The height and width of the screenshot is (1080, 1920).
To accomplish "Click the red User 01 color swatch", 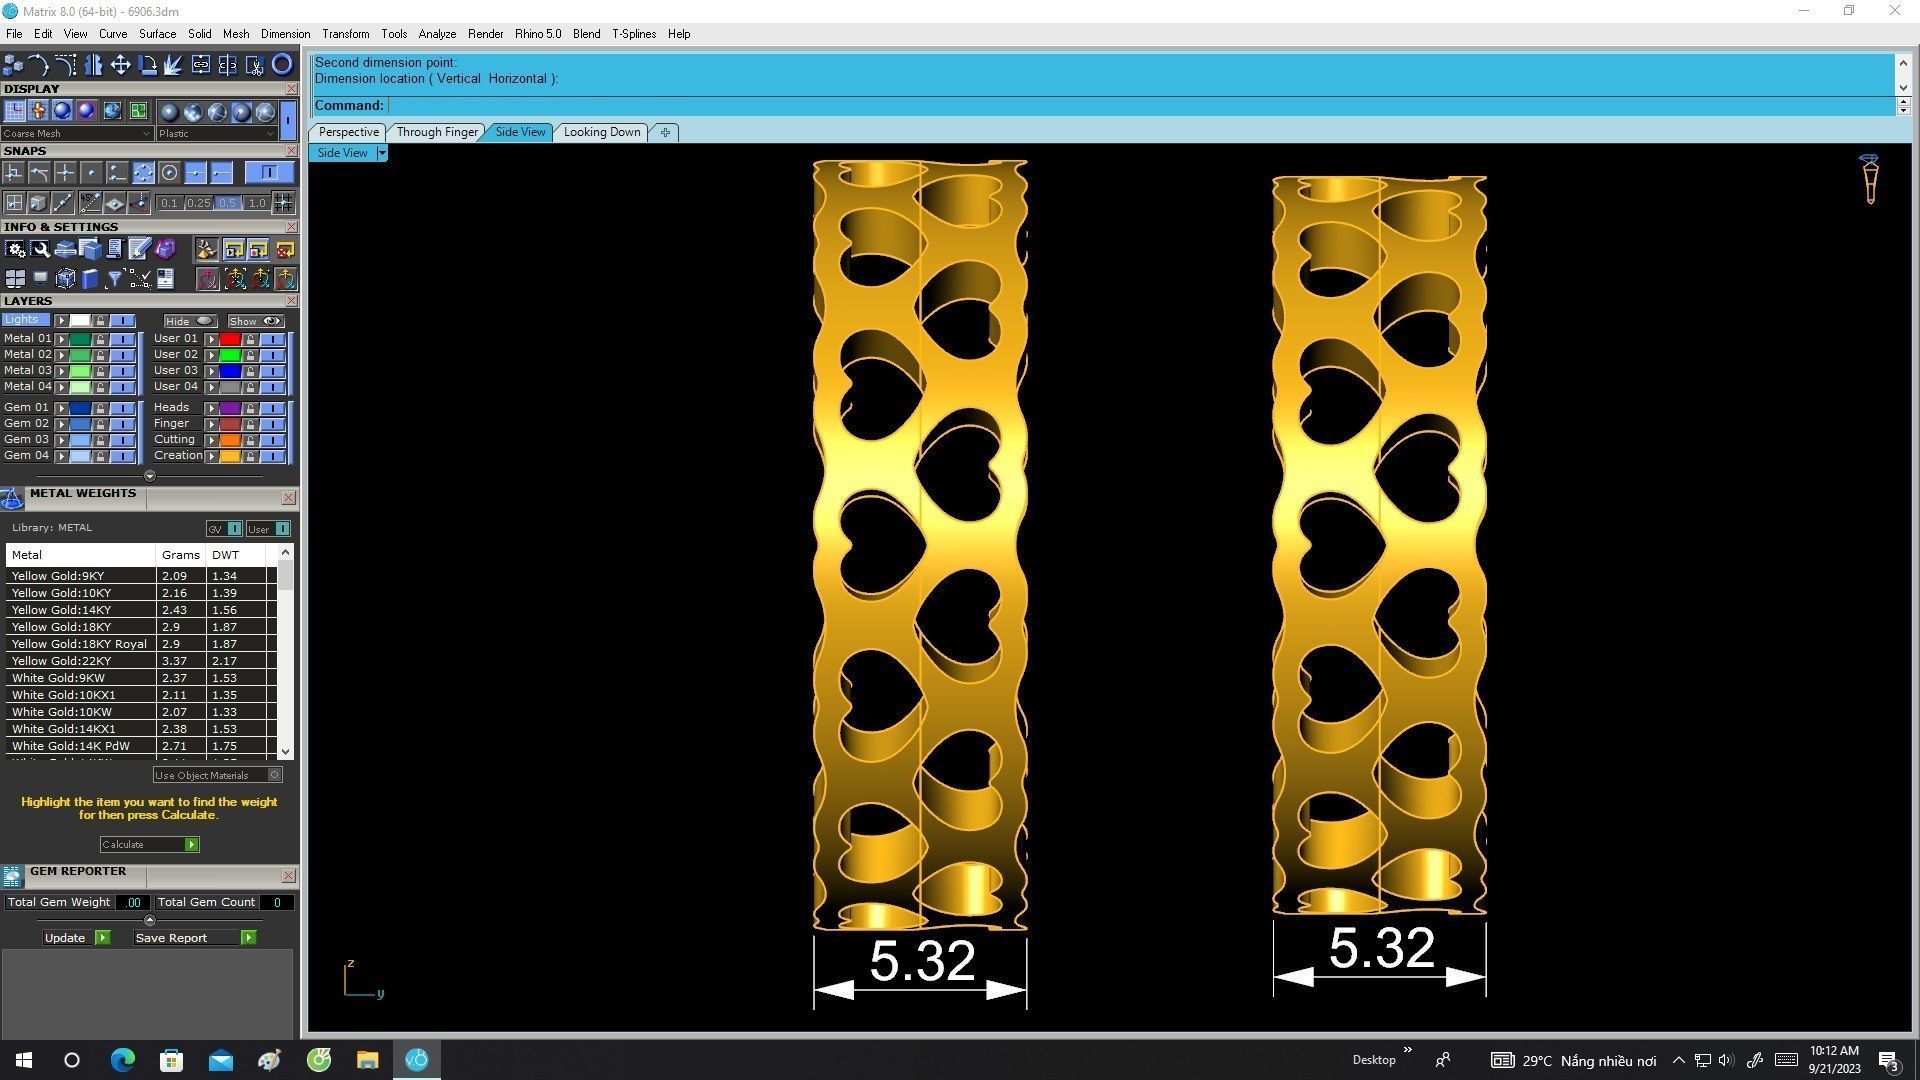I will pyautogui.click(x=230, y=339).
